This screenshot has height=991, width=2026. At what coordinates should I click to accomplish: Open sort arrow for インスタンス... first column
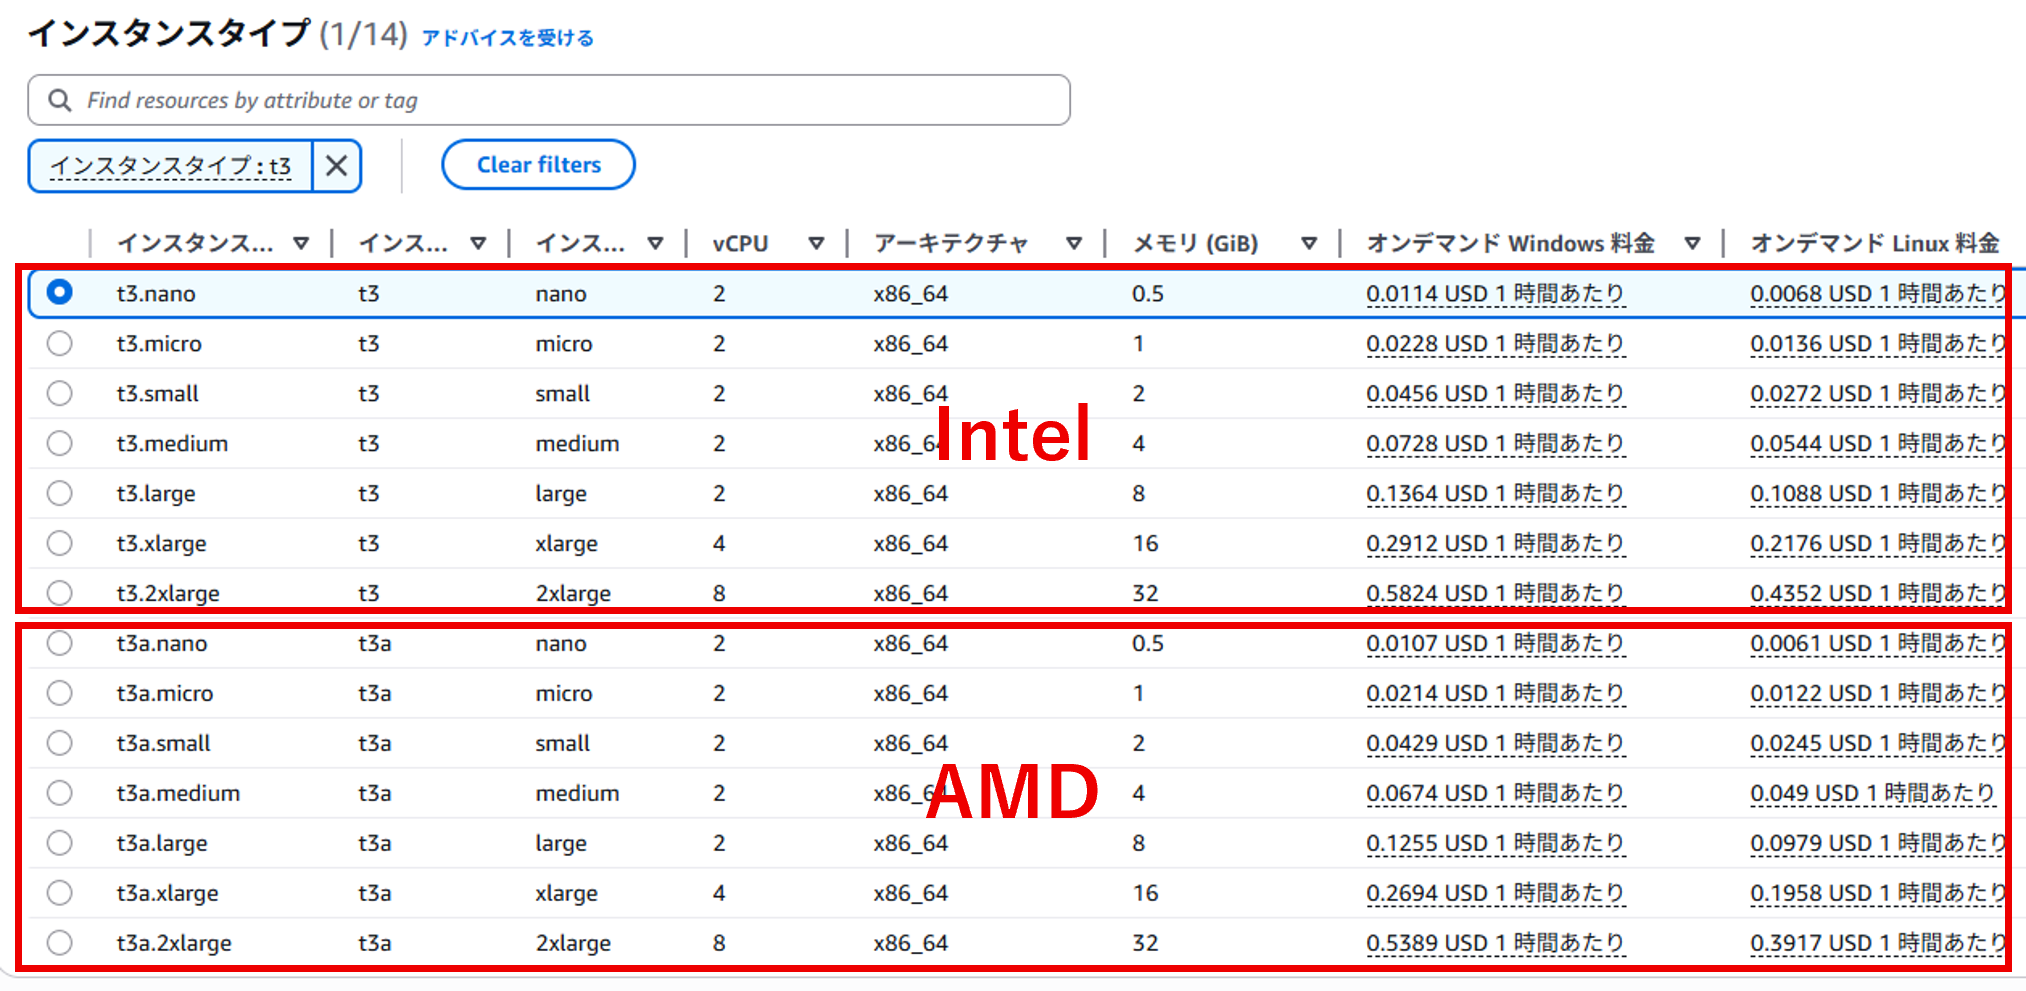pyautogui.click(x=301, y=243)
